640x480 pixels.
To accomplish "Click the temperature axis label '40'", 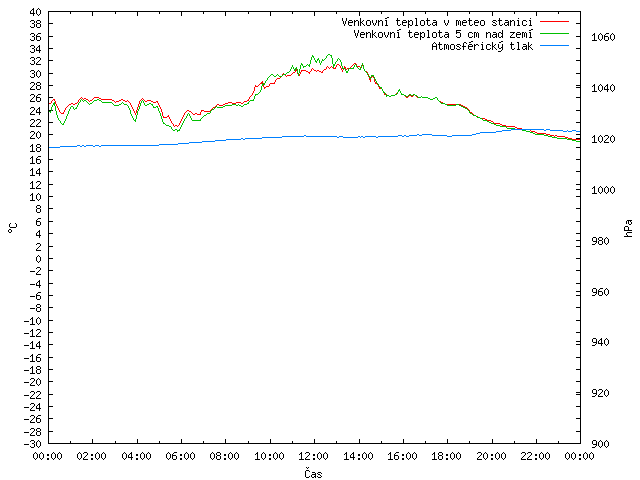I will pyautogui.click(x=36, y=12).
